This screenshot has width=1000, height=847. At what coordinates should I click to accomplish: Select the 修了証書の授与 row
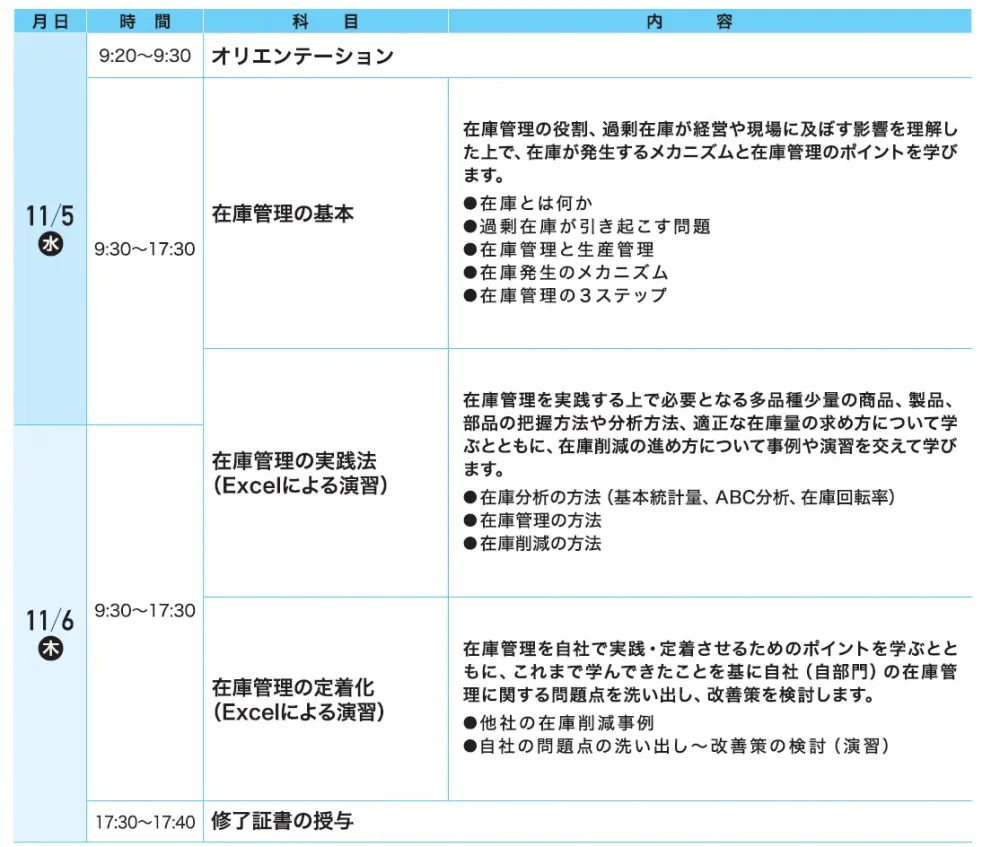pos(283,822)
